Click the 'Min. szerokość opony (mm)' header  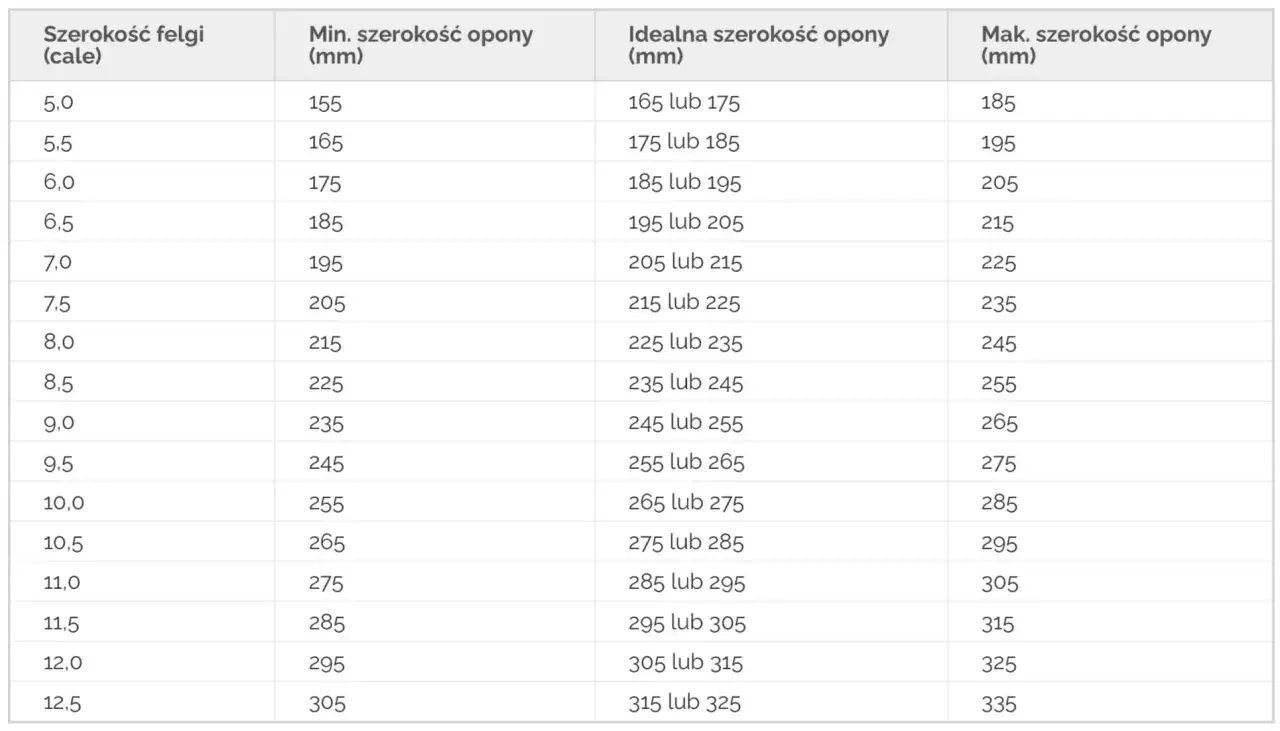click(420, 45)
